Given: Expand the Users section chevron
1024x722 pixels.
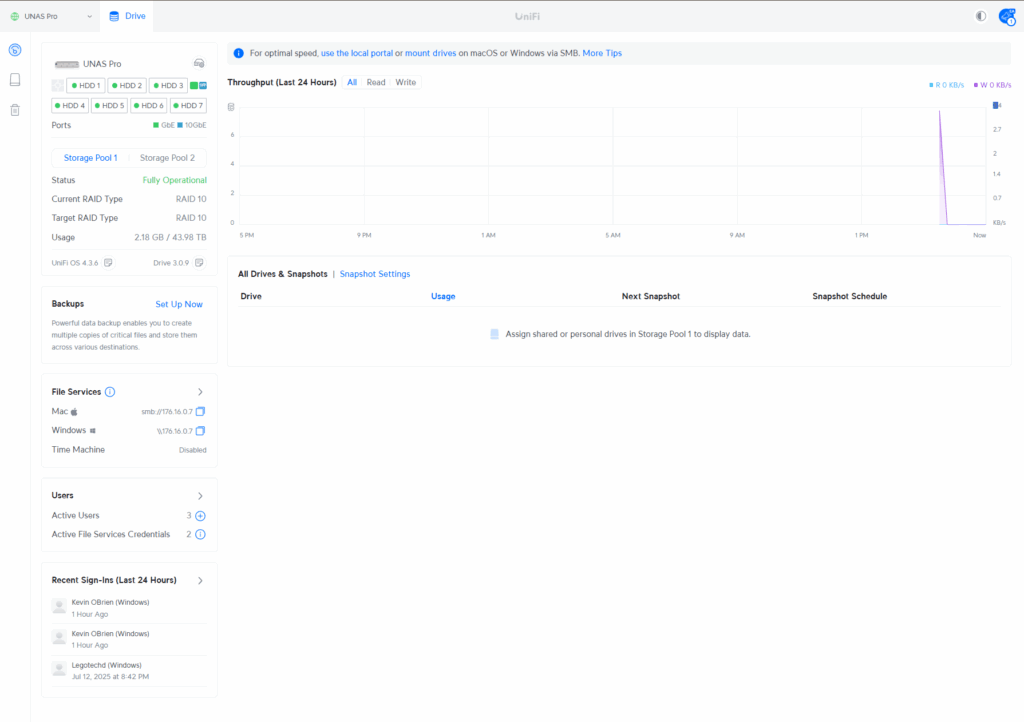Looking at the screenshot, I should 200,496.
